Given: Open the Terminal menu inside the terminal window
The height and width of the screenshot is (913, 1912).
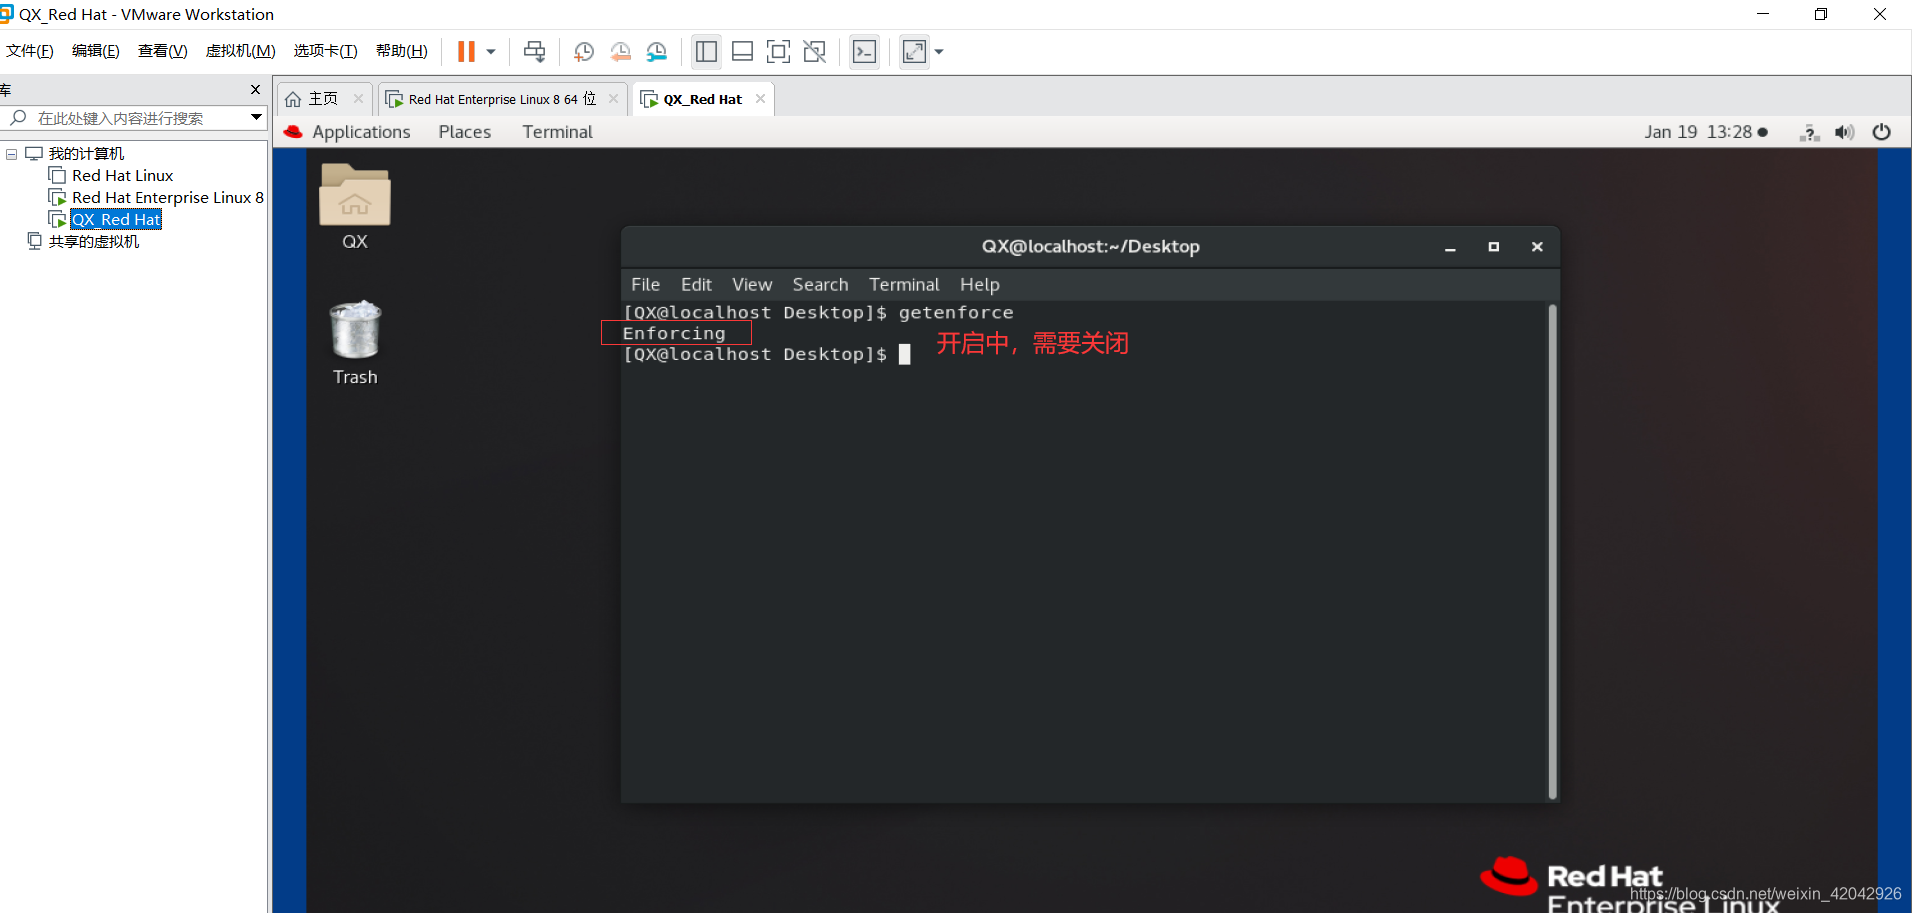Looking at the screenshot, I should point(904,285).
